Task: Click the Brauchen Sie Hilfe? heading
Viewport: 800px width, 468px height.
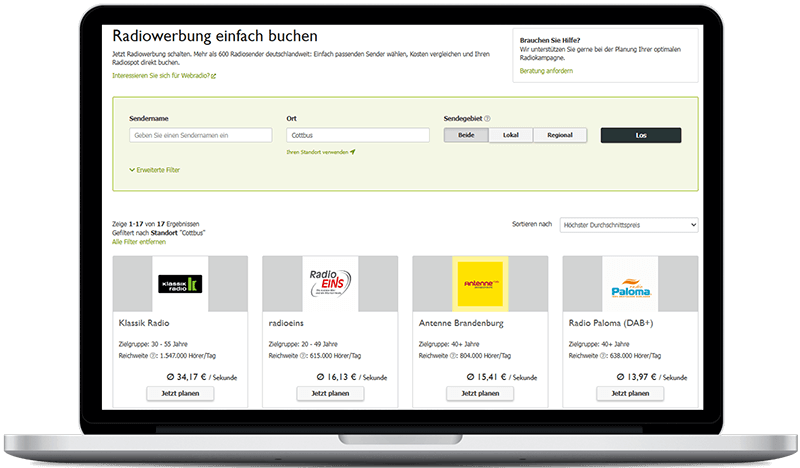Action: click(549, 40)
